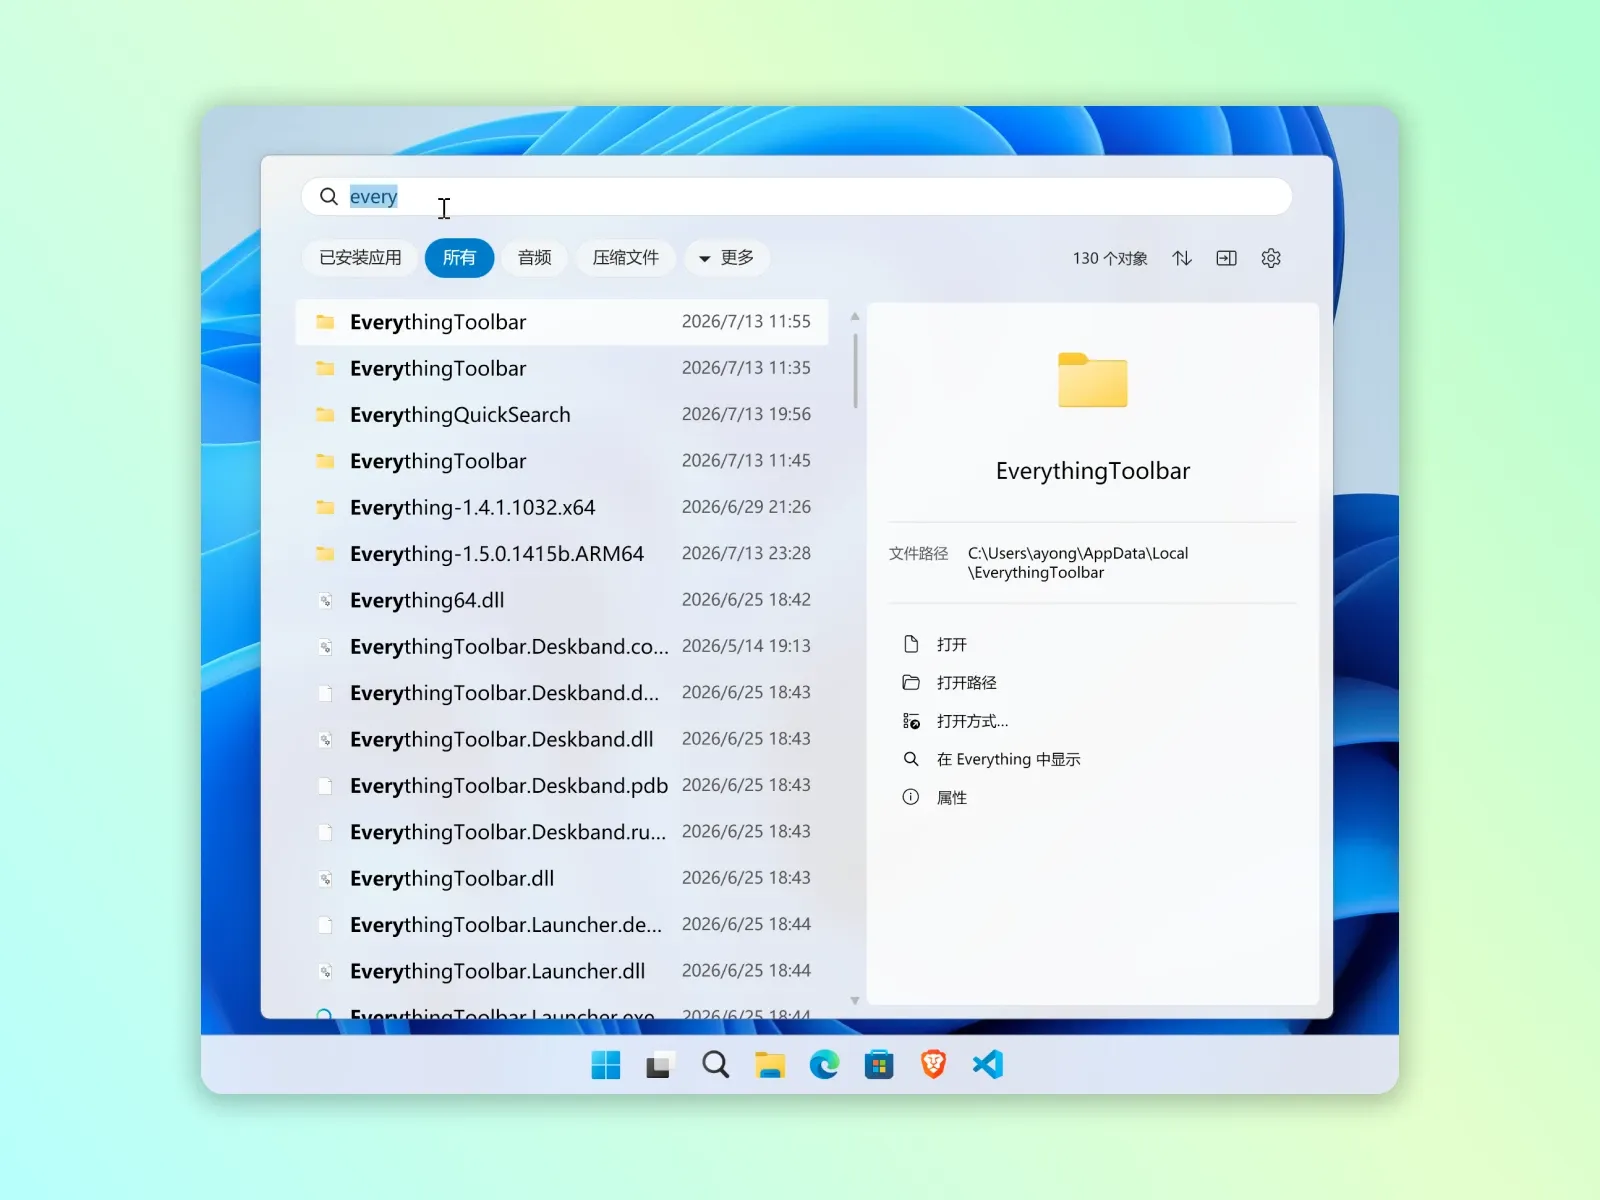The height and width of the screenshot is (1200, 1600).
Task: Select EverythingToolbar.Deskband.ru... result
Action: (x=562, y=832)
